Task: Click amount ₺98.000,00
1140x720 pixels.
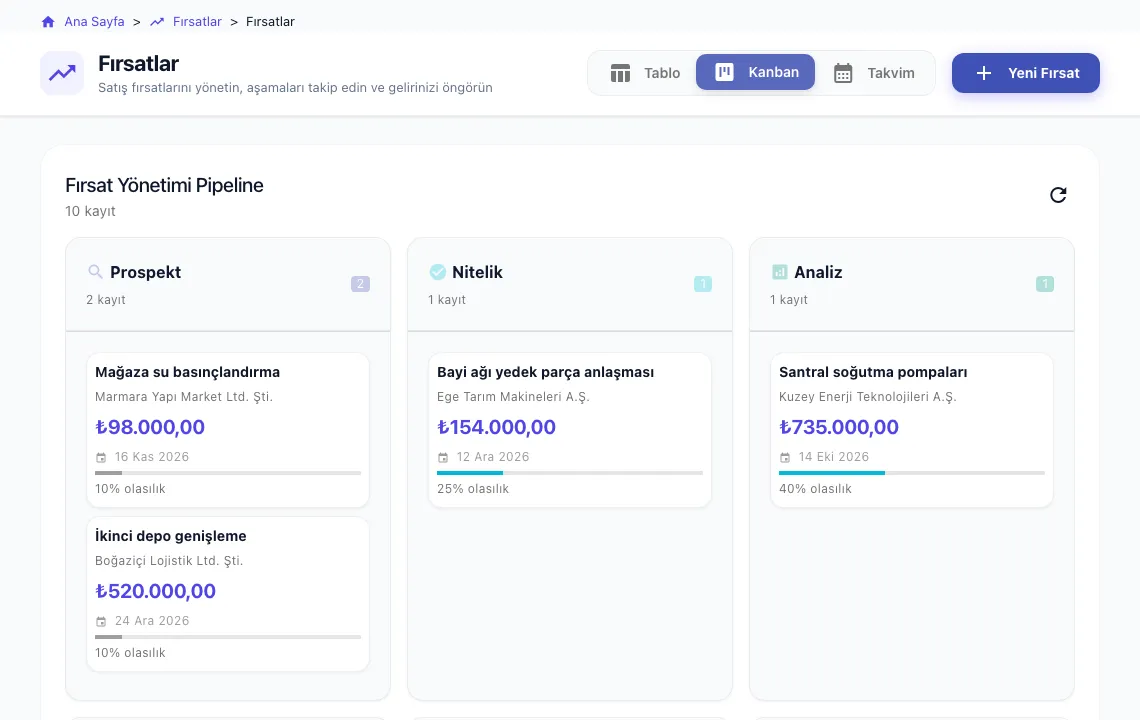Action: point(150,427)
